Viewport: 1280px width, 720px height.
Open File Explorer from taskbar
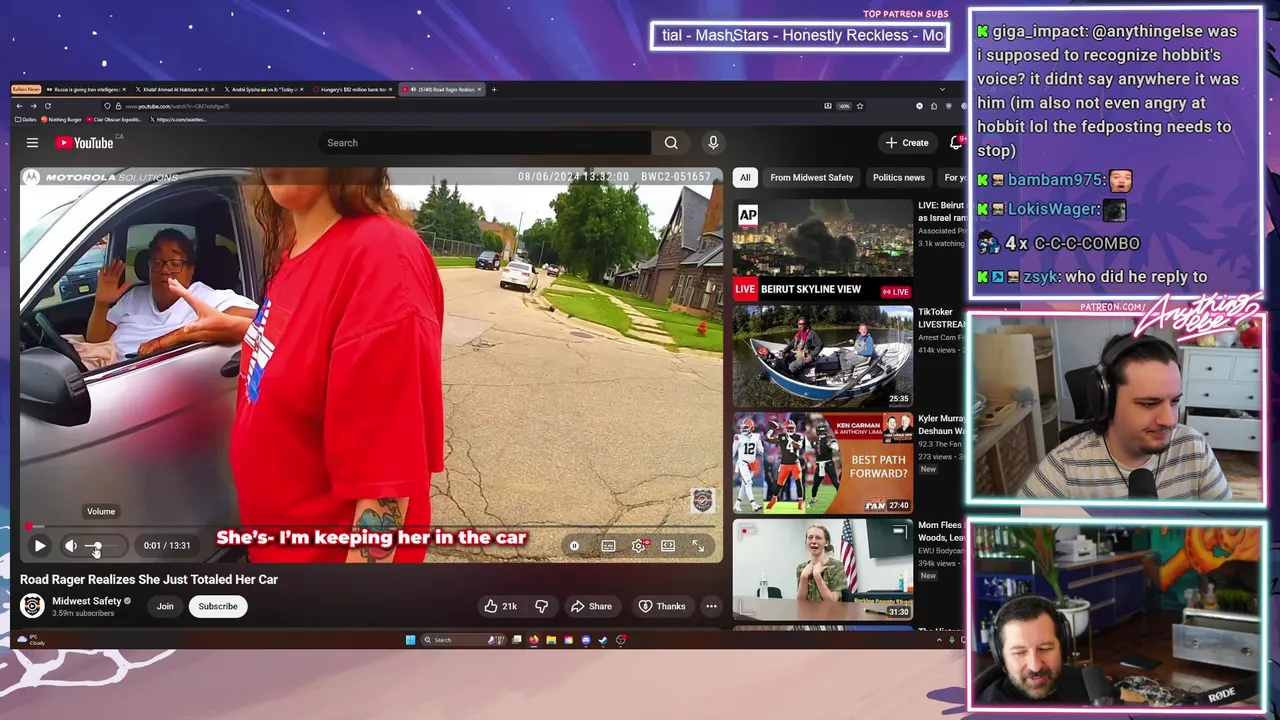[x=551, y=640]
